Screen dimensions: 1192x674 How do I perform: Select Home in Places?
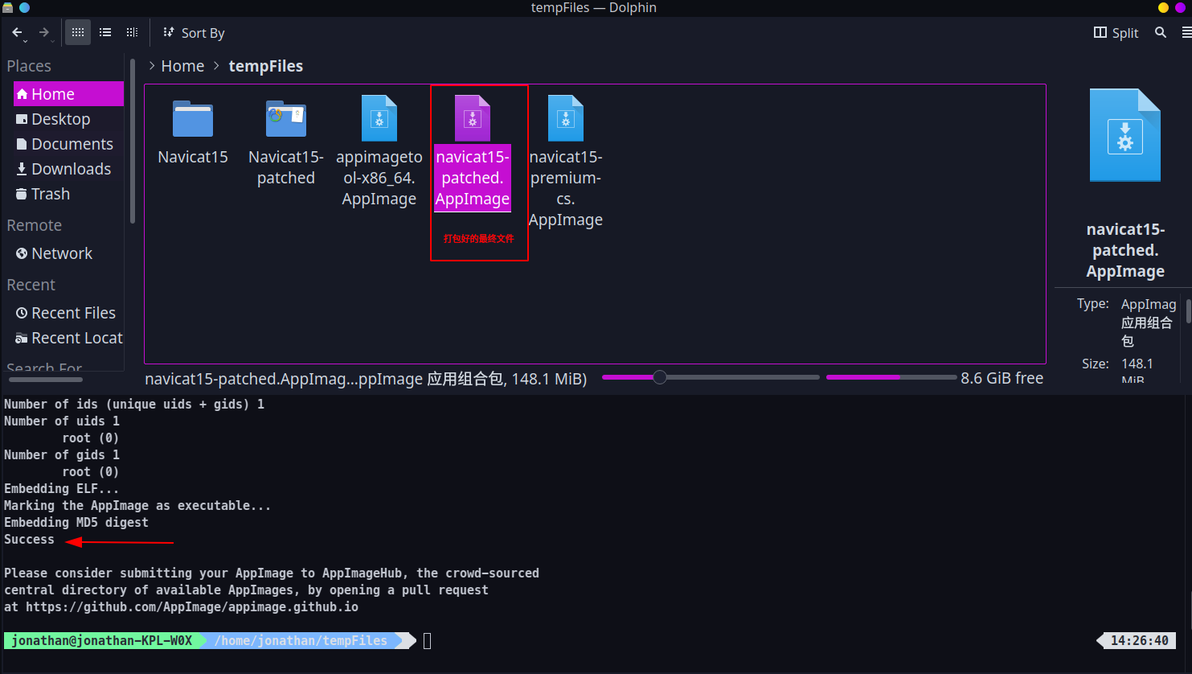pos(68,93)
